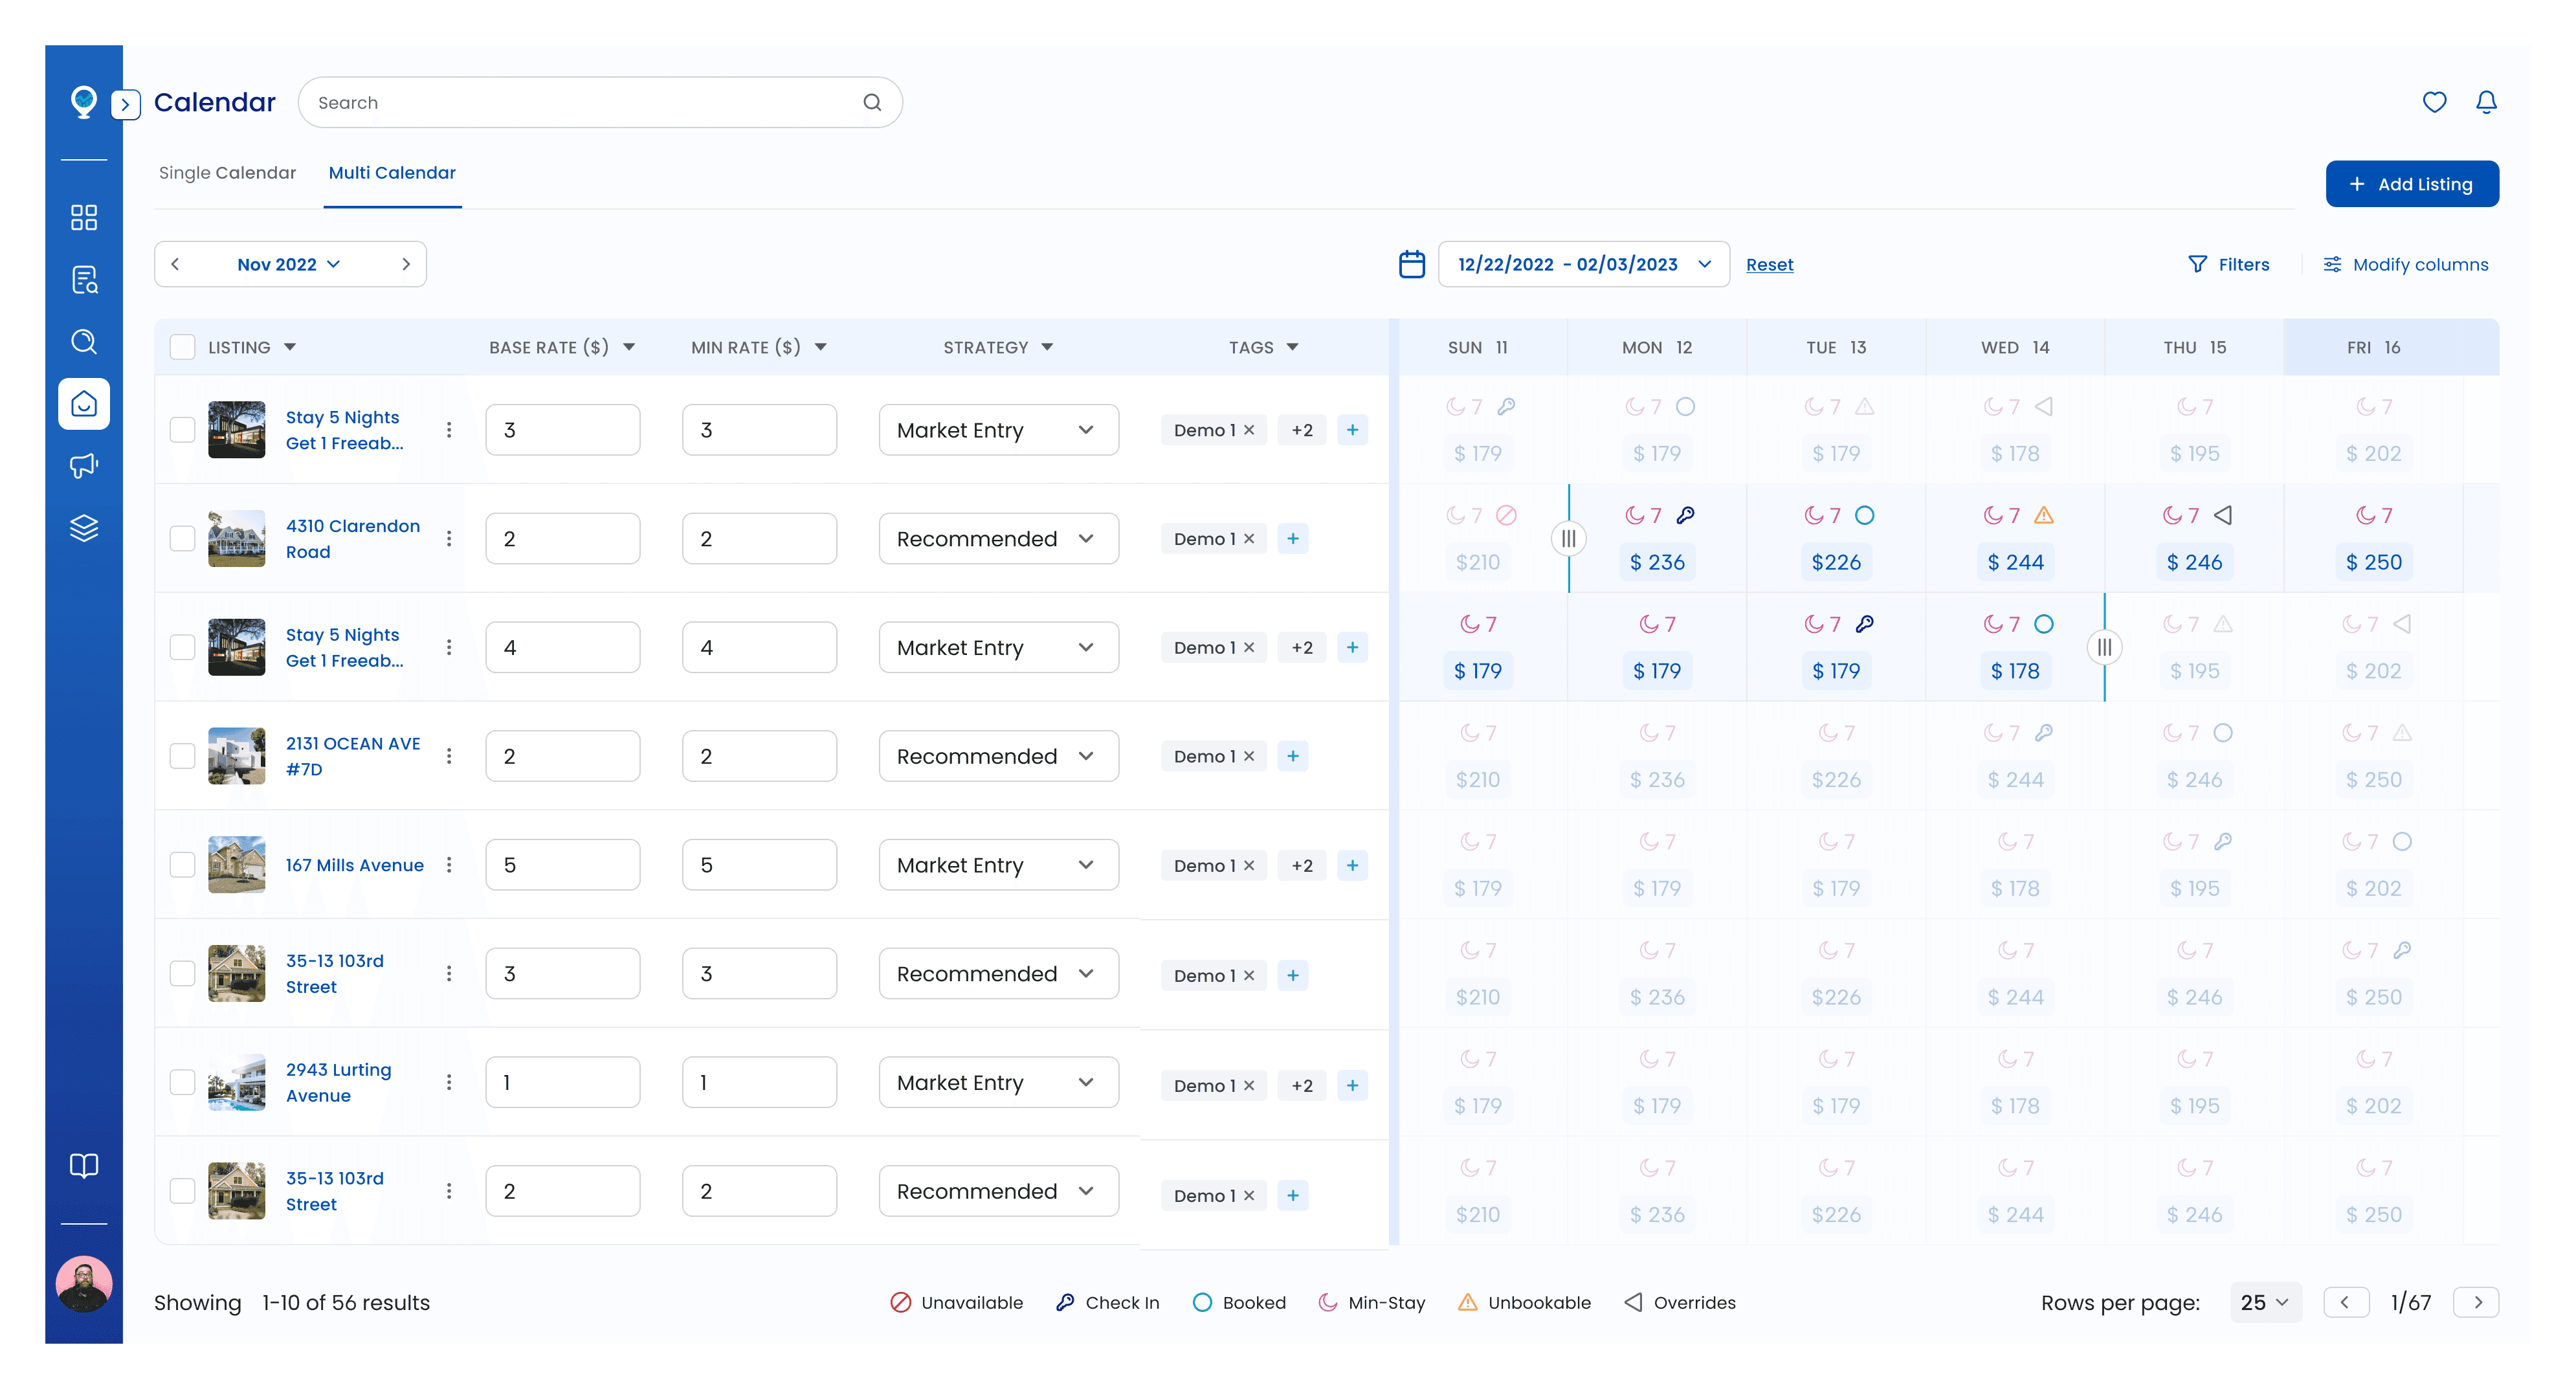Switch to the Single Calendar tab
2576x1389 pixels.
(x=228, y=172)
